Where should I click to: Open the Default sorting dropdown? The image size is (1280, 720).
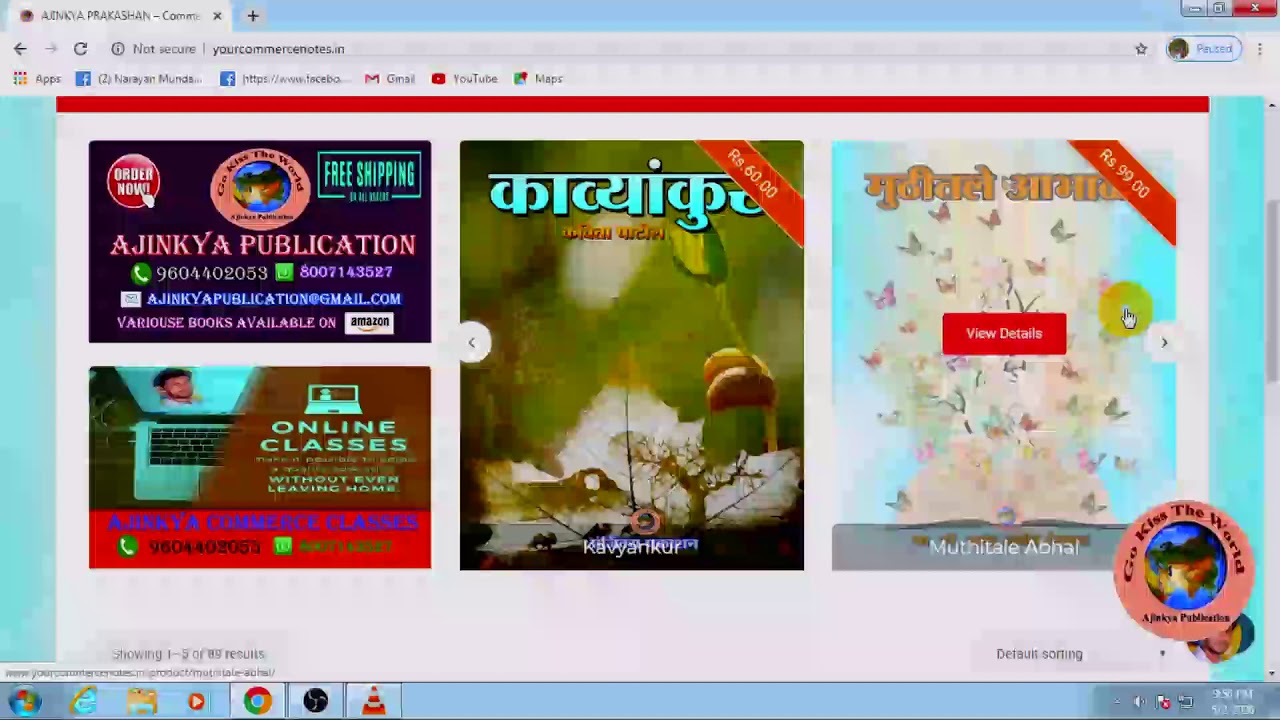[x=1081, y=654]
